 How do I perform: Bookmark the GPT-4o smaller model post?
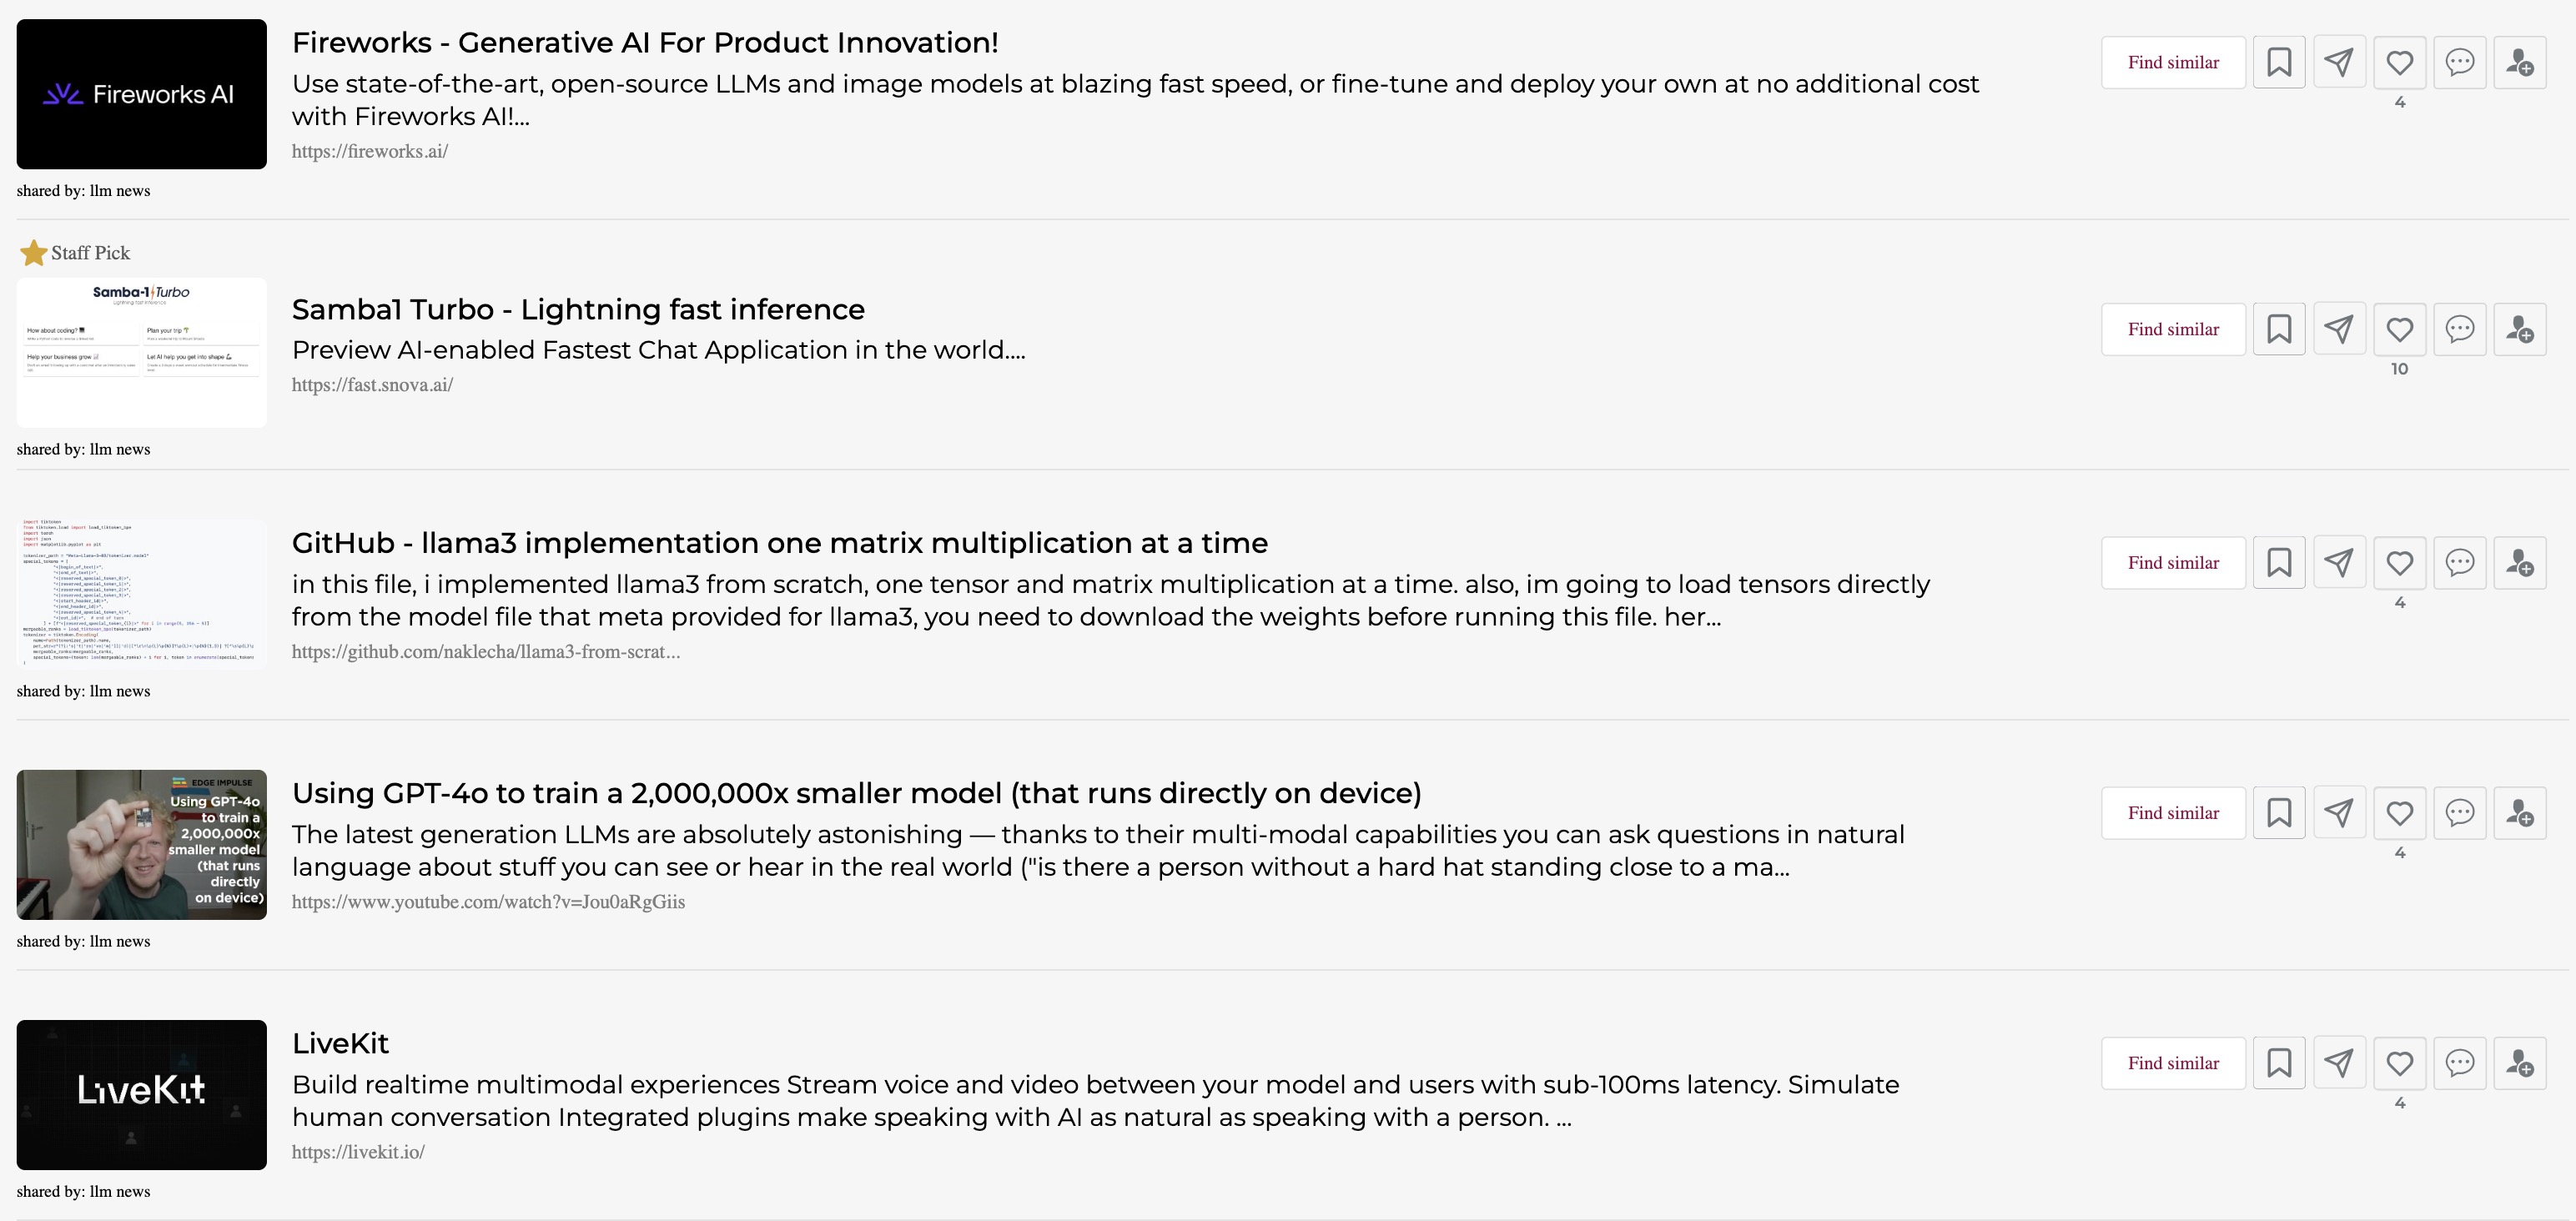tap(2279, 813)
